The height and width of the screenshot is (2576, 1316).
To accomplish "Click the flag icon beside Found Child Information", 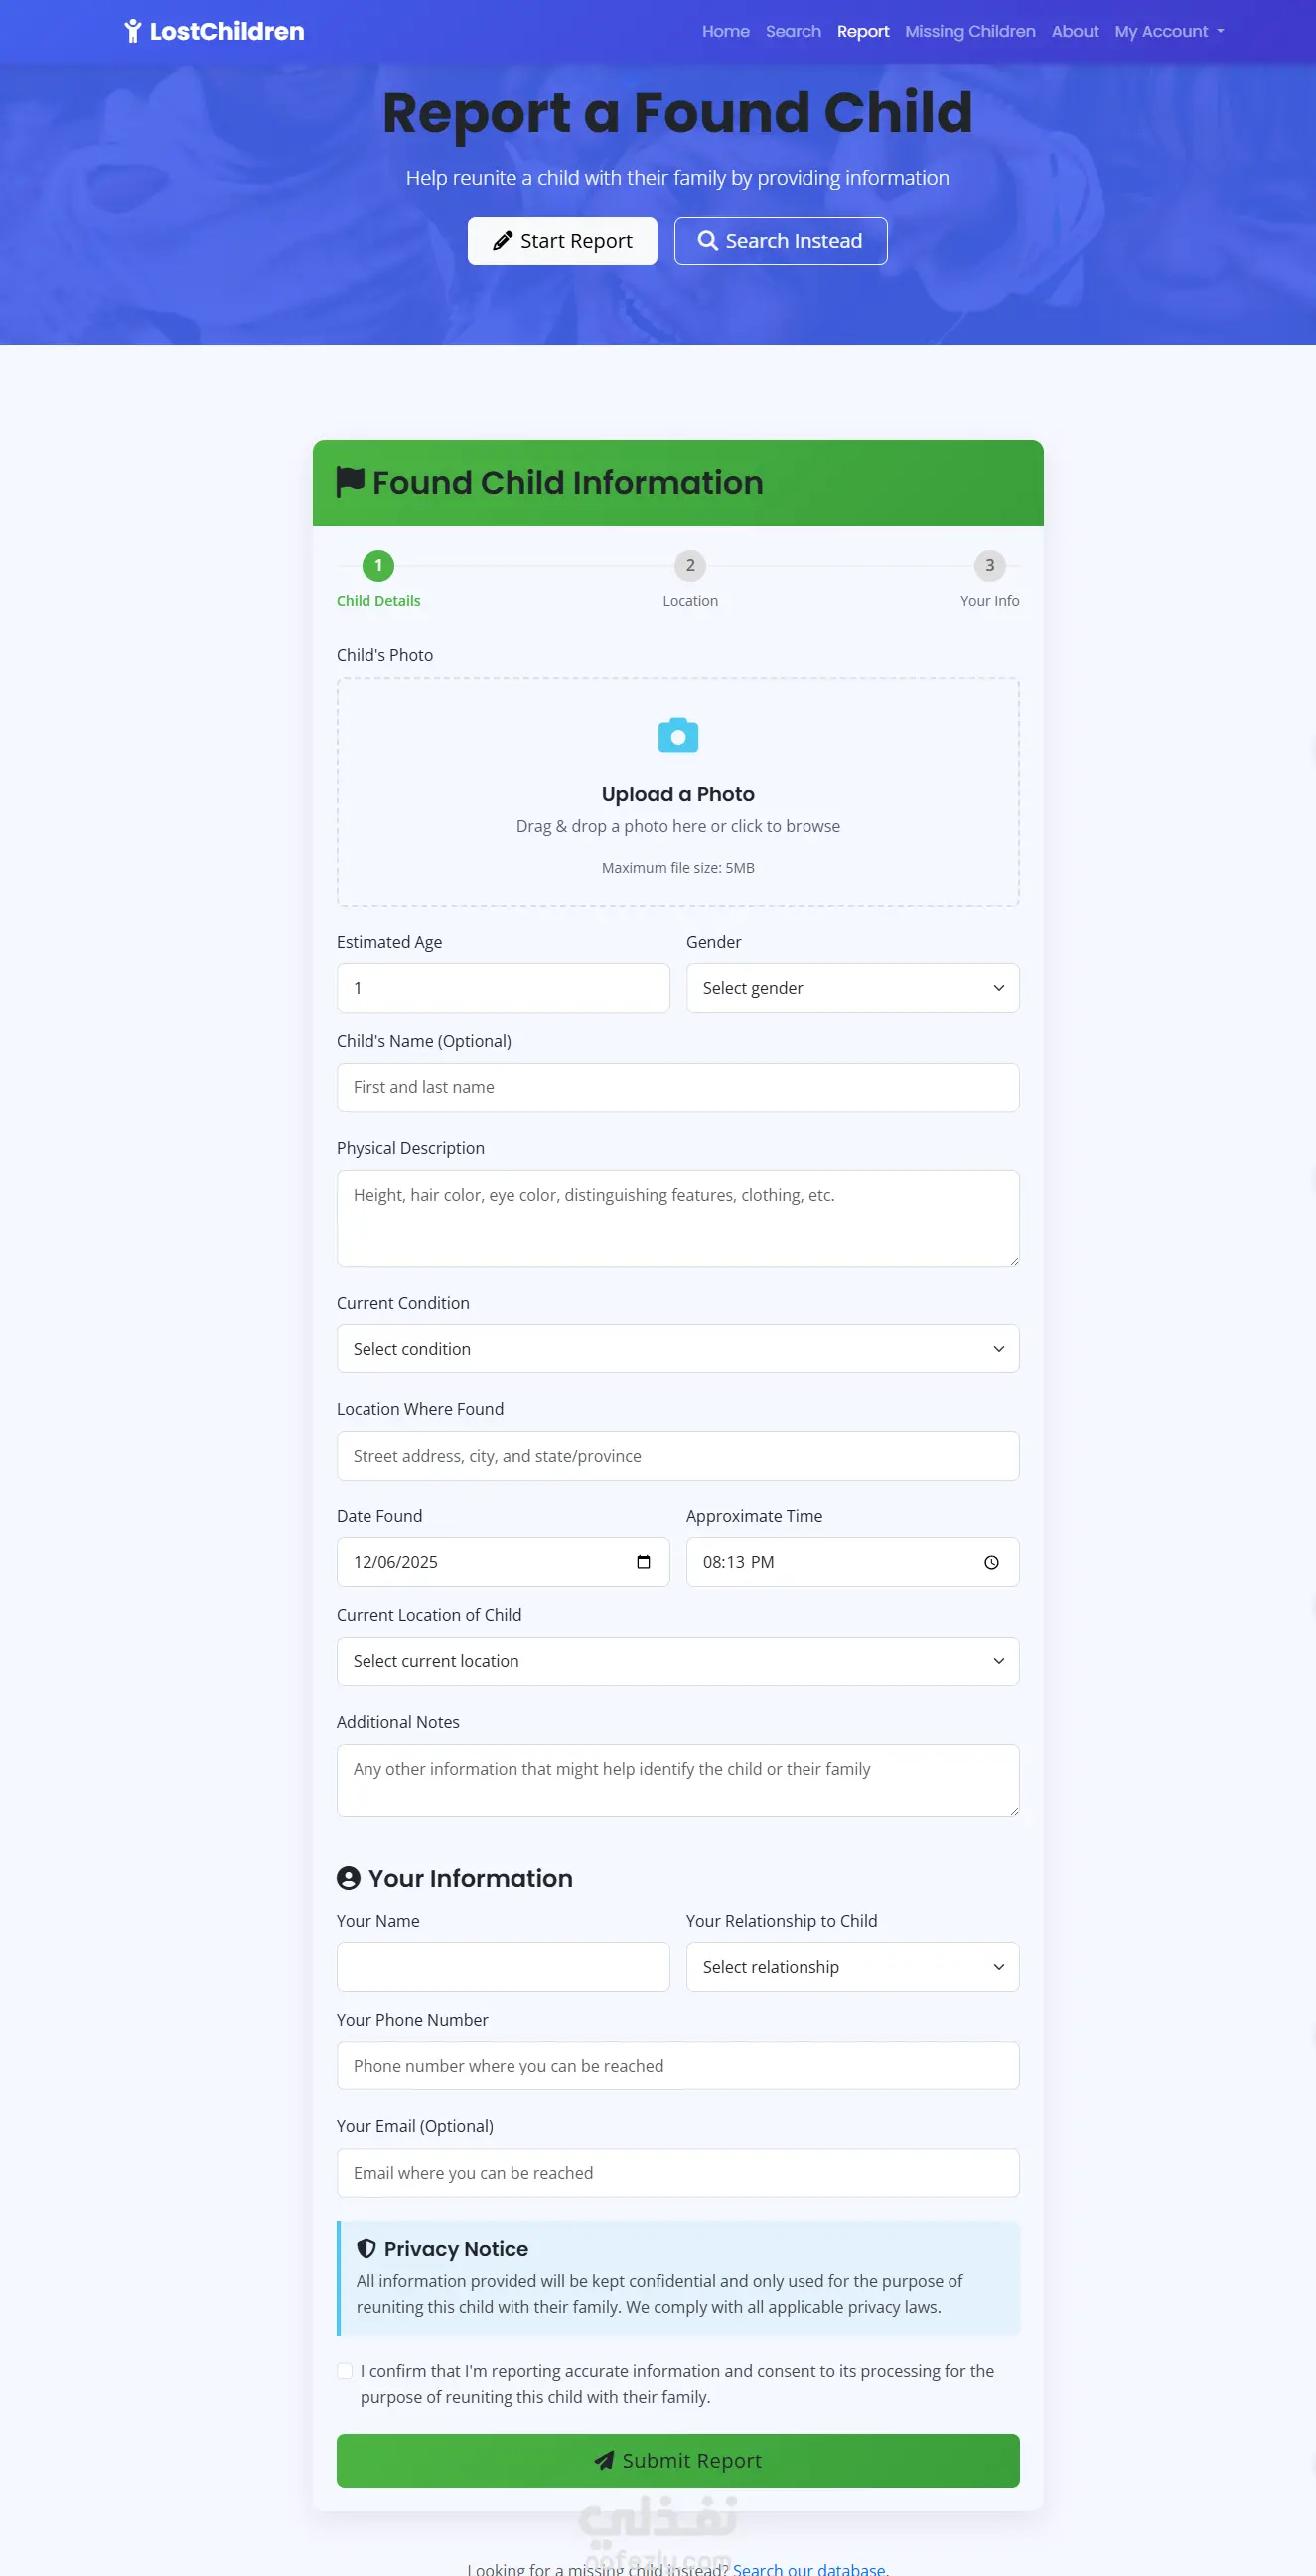I will (x=350, y=482).
